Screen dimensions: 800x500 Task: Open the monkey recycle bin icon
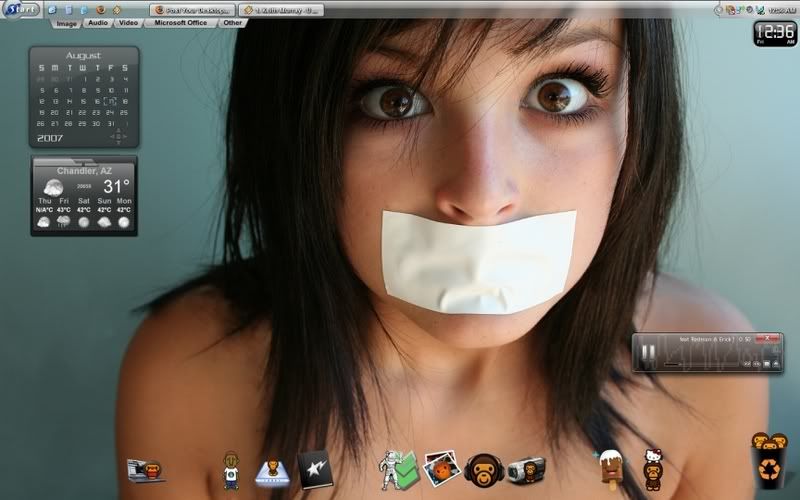769,461
